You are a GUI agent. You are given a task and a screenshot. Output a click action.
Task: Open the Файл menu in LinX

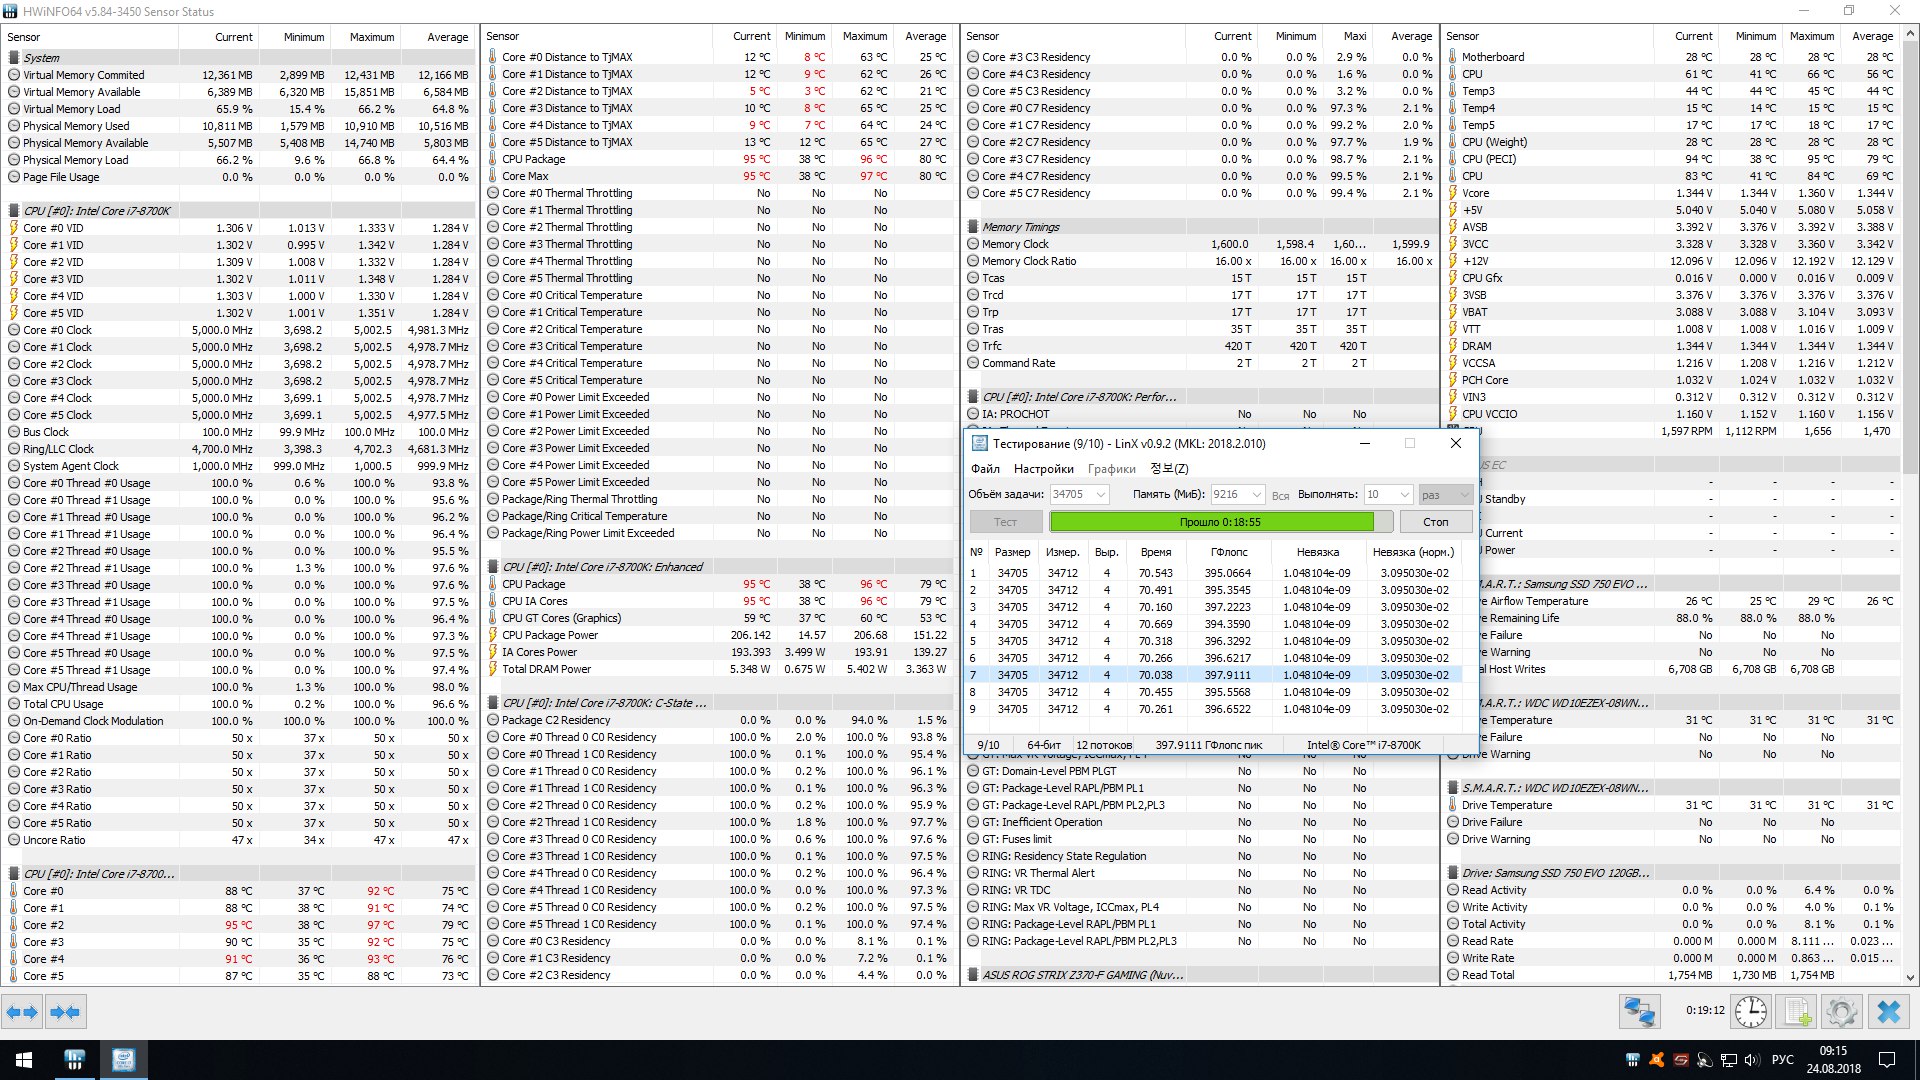point(984,469)
